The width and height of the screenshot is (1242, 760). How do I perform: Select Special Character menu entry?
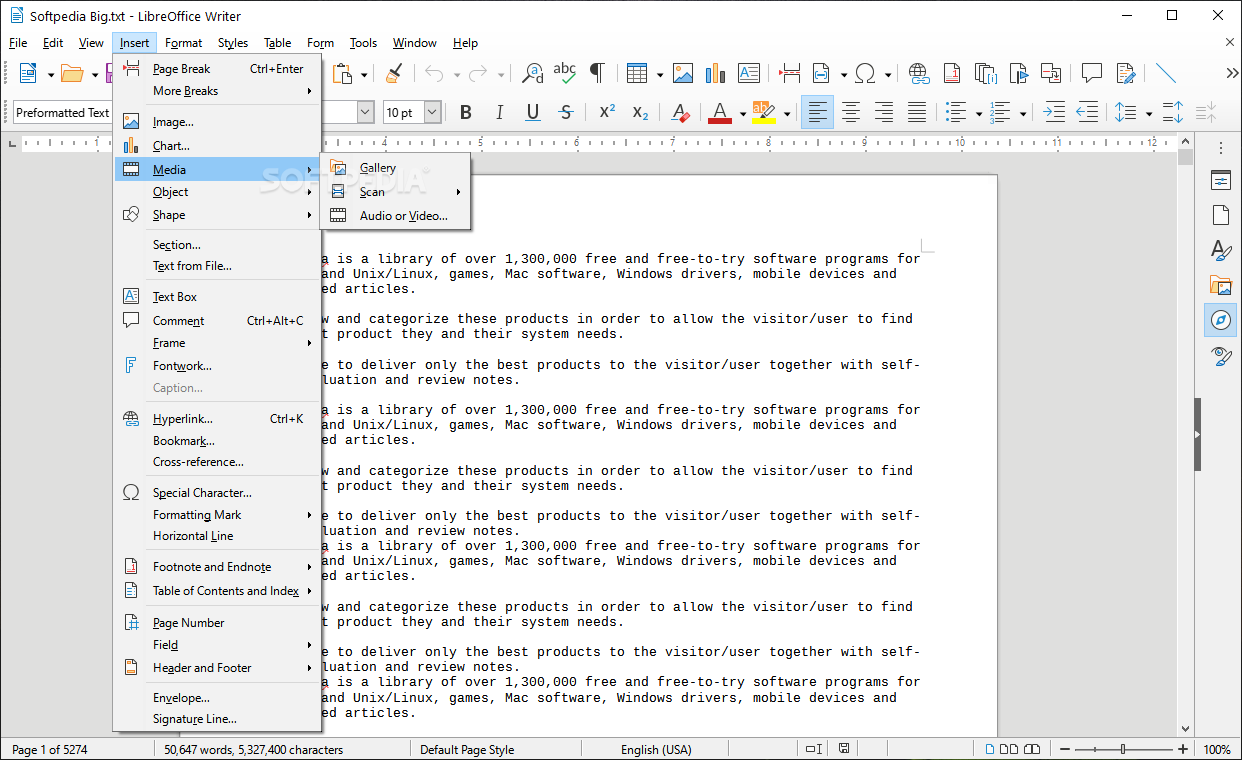coord(217,493)
